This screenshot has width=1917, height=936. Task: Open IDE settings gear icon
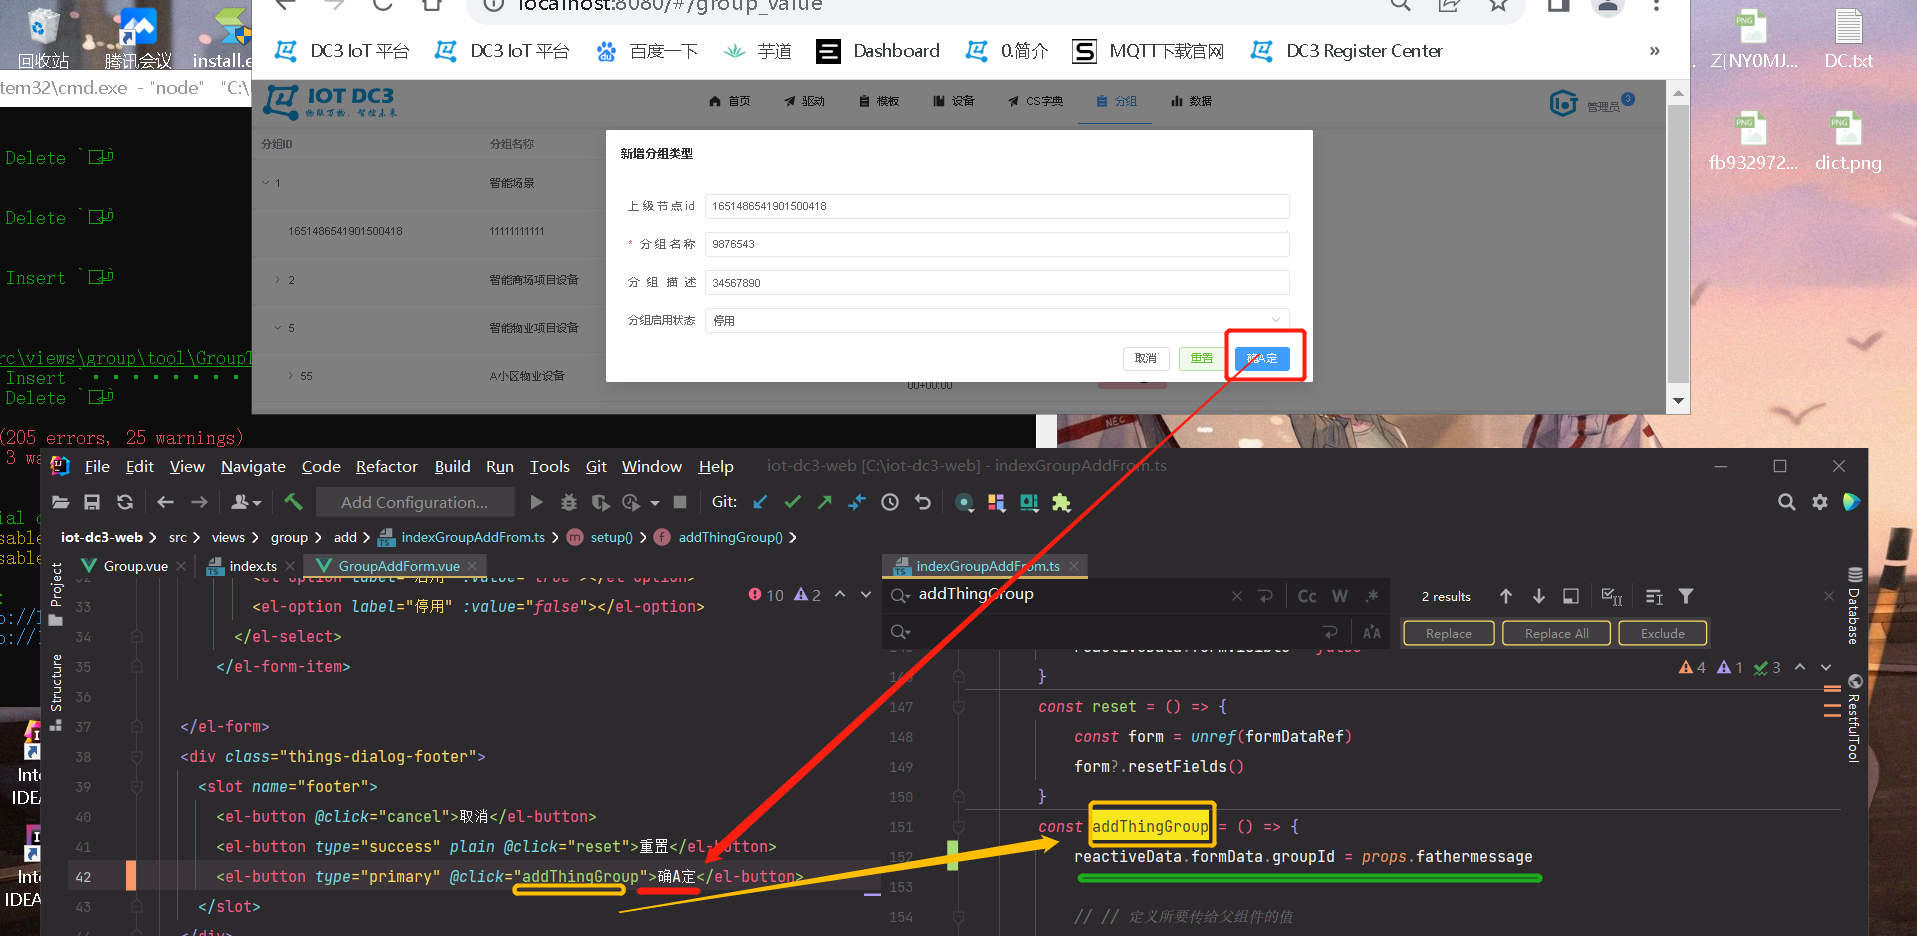(x=1820, y=502)
